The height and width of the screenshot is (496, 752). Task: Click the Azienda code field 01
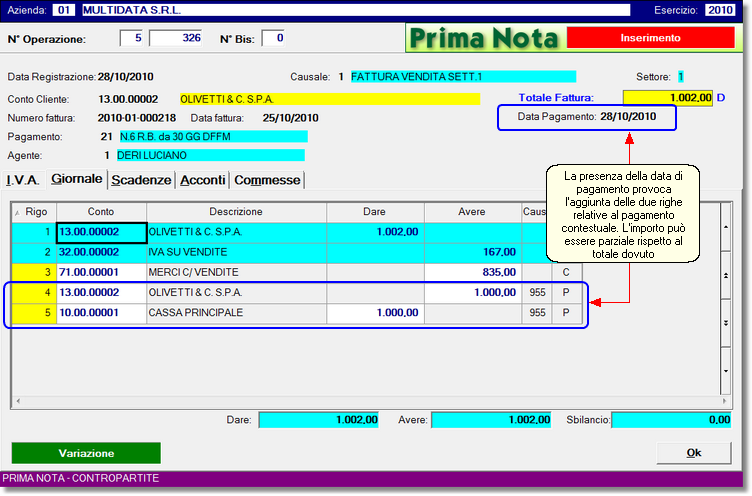point(64,10)
